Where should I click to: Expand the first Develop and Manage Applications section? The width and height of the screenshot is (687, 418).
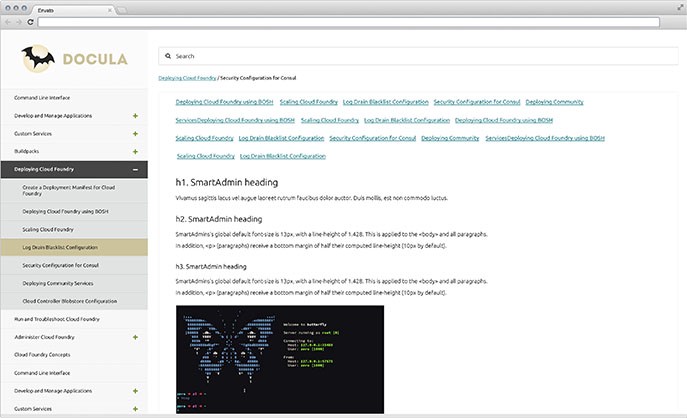[x=135, y=115]
